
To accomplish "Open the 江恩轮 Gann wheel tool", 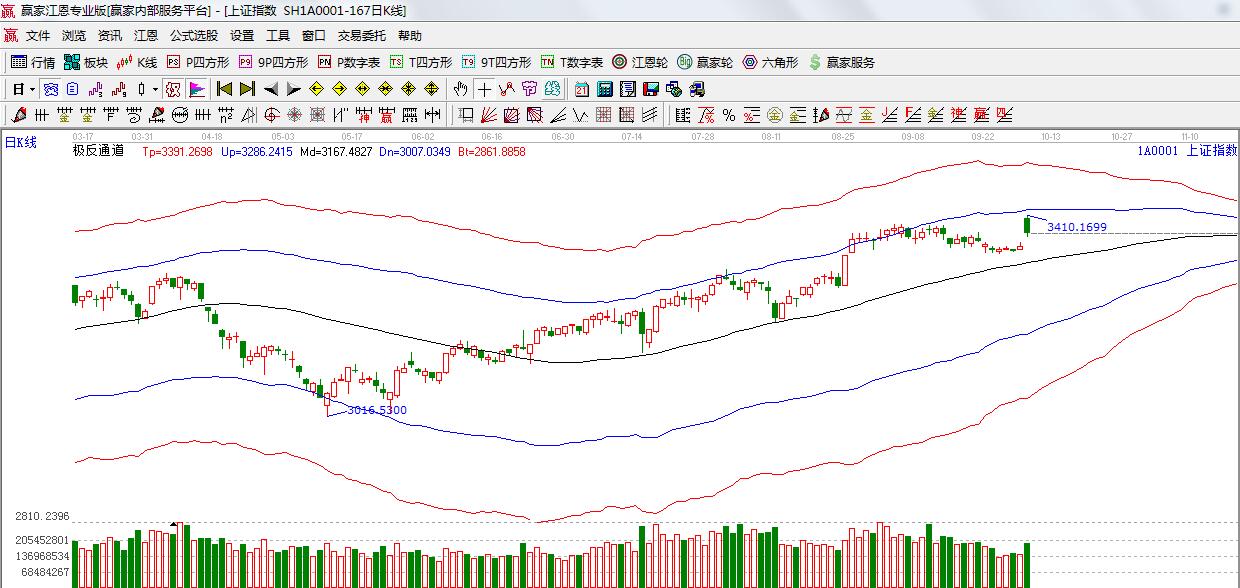I will (x=639, y=62).
